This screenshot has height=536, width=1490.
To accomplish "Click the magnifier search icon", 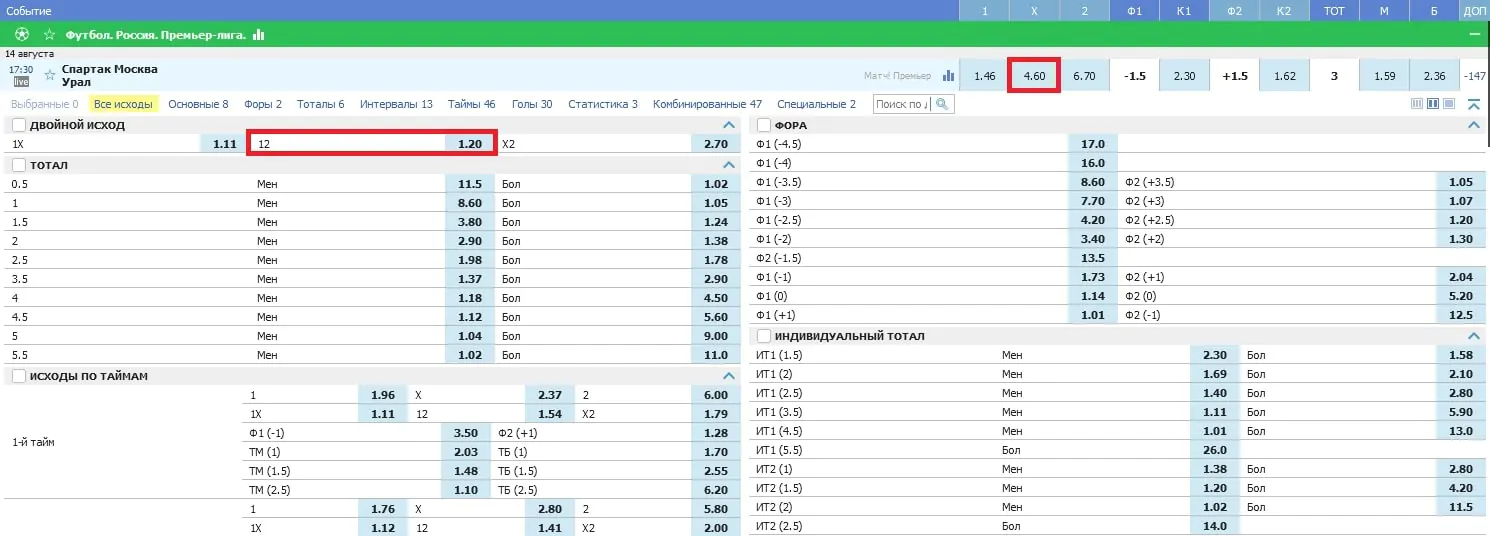I will tap(942, 104).
